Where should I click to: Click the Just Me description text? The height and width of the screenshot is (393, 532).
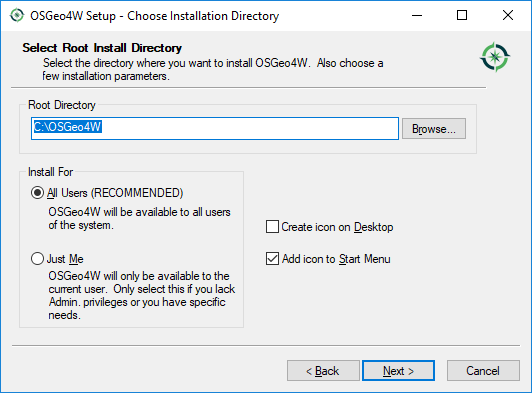pyautogui.click(x=141, y=295)
